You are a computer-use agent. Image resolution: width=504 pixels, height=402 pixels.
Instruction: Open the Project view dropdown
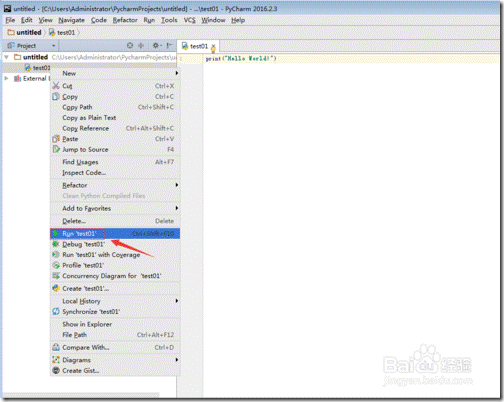click(53, 46)
